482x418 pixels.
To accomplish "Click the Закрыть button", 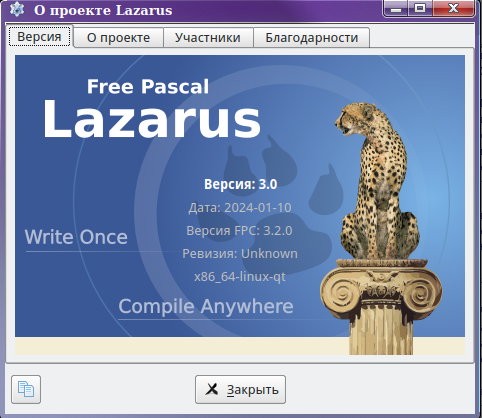I will pyautogui.click(x=240, y=389).
